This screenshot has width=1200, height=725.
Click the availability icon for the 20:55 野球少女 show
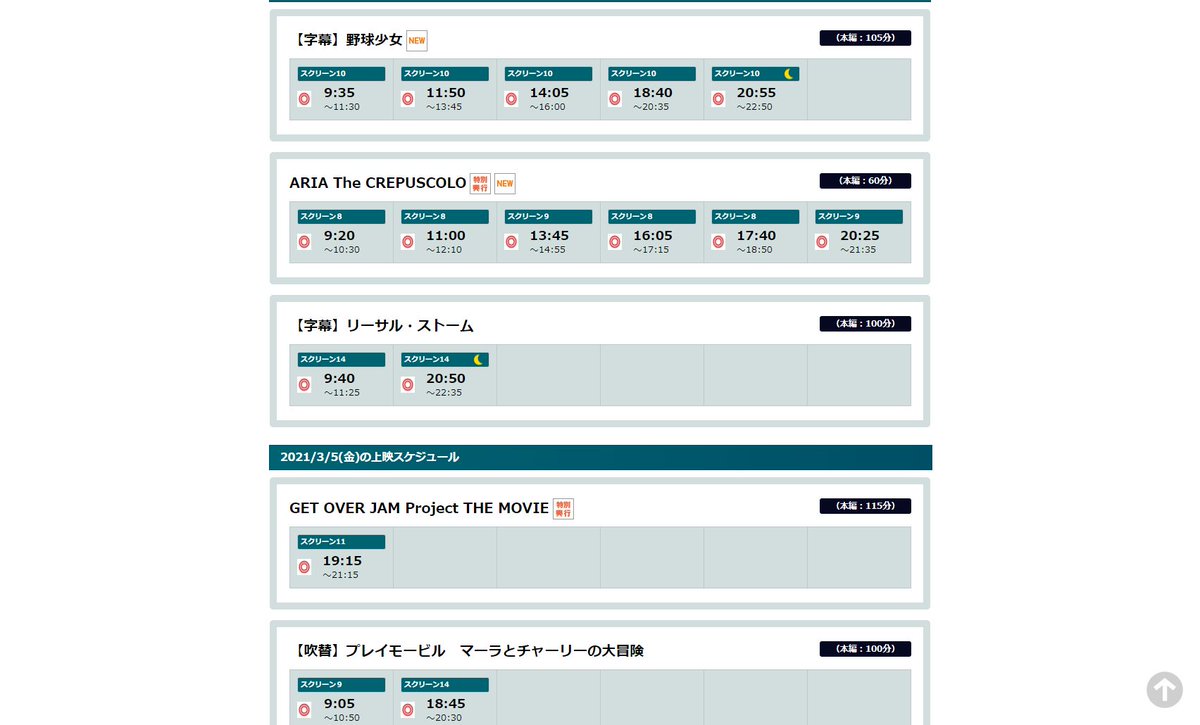[718, 99]
